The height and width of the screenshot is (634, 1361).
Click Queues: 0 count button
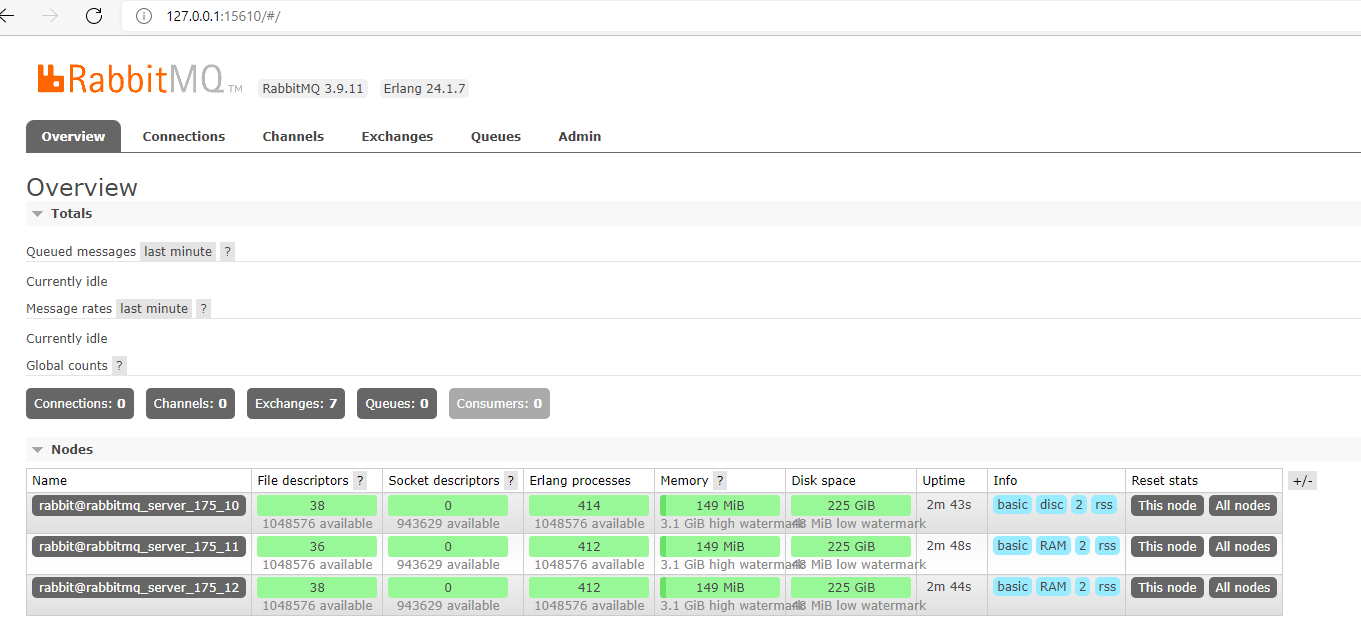point(397,404)
